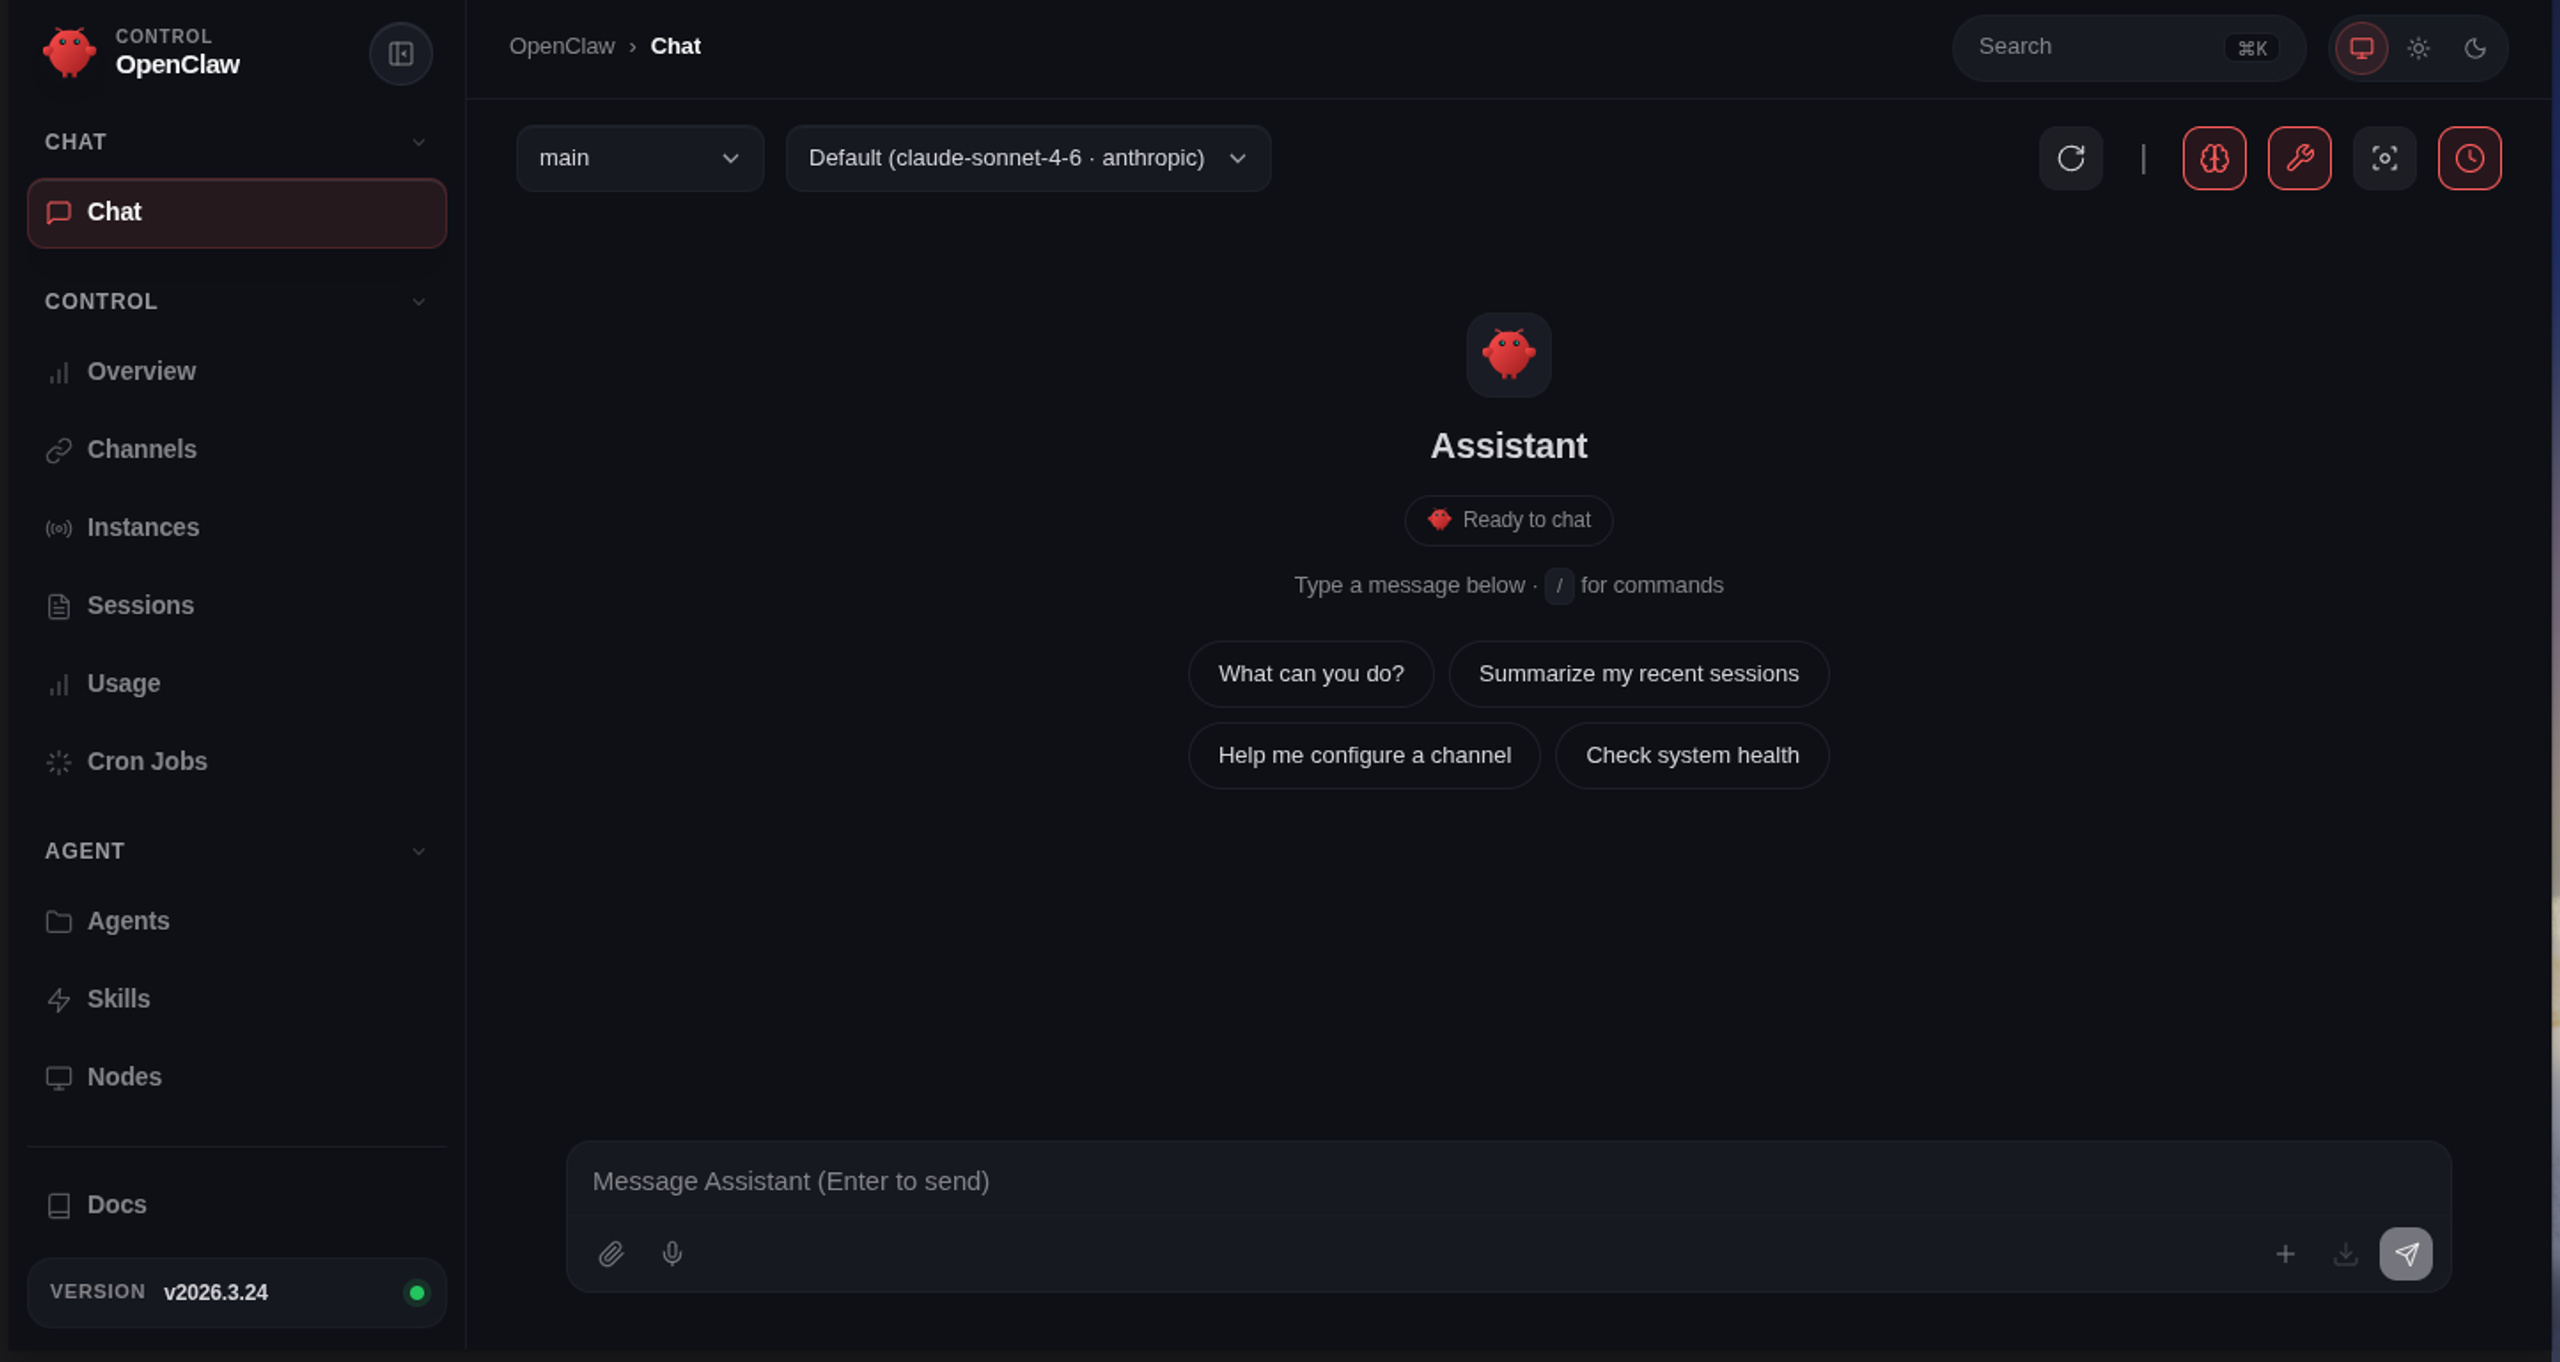Click 'Summarize my recent sessions' suggestion
The width and height of the screenshot is (2560, 1362).
click(x=1638, y=674)
